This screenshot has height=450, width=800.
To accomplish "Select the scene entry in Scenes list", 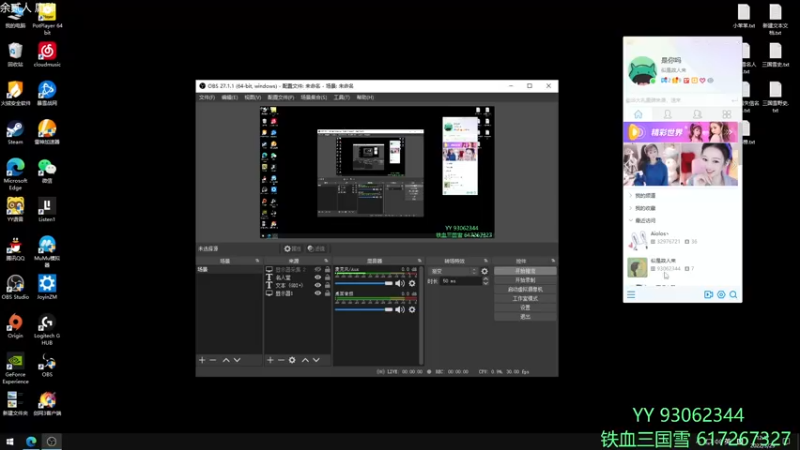I will pos(229,269).
